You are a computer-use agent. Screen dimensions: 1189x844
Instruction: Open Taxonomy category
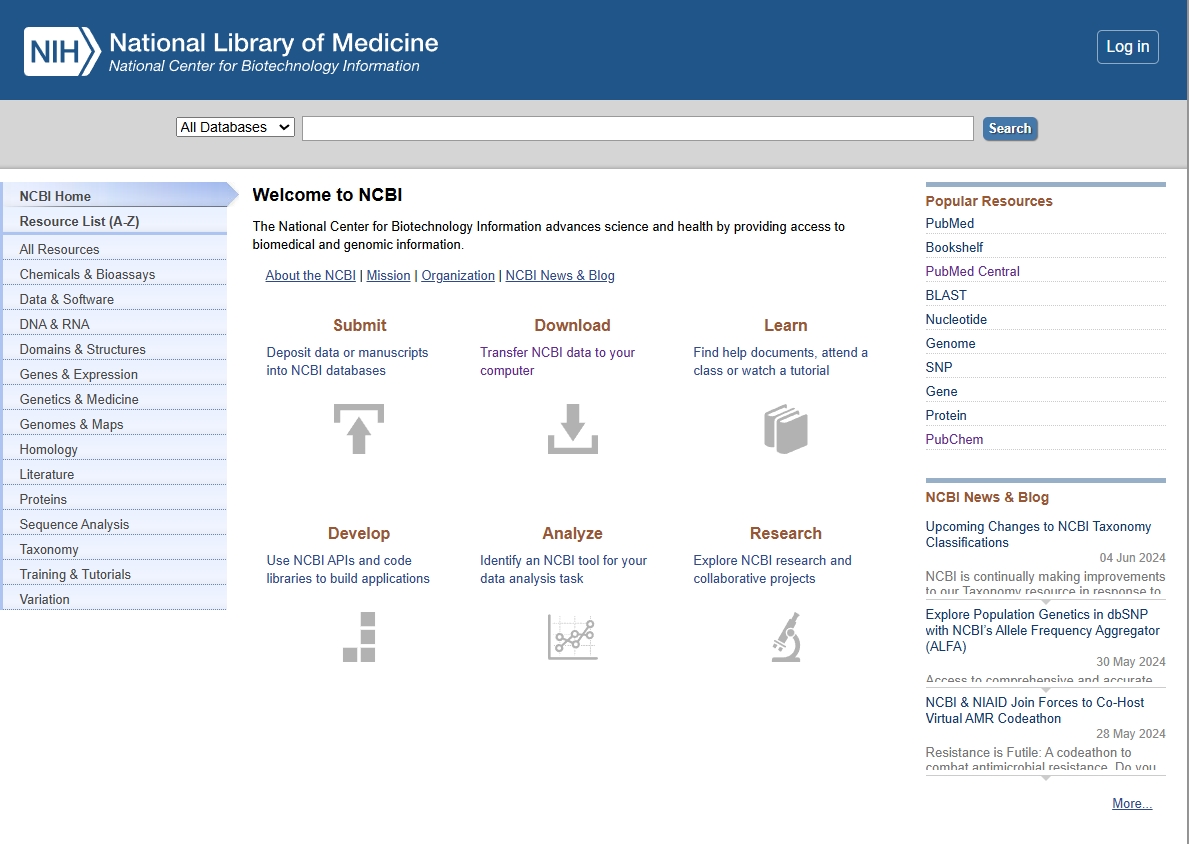114,550
